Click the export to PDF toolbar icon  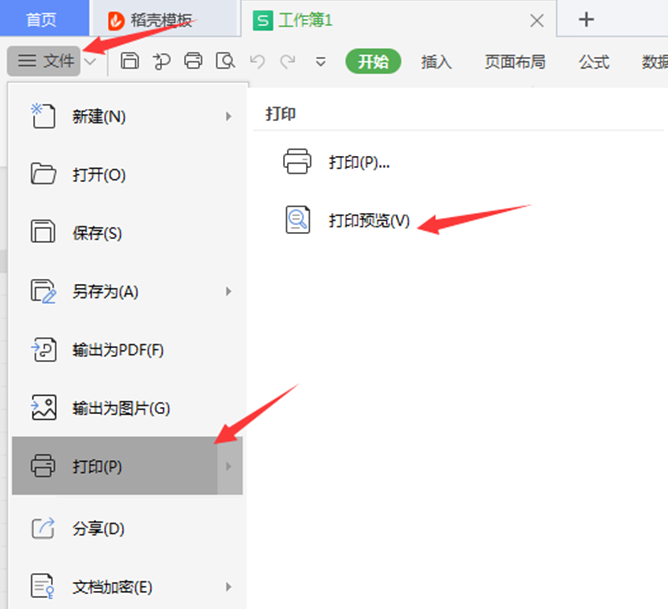click(161, 61)
